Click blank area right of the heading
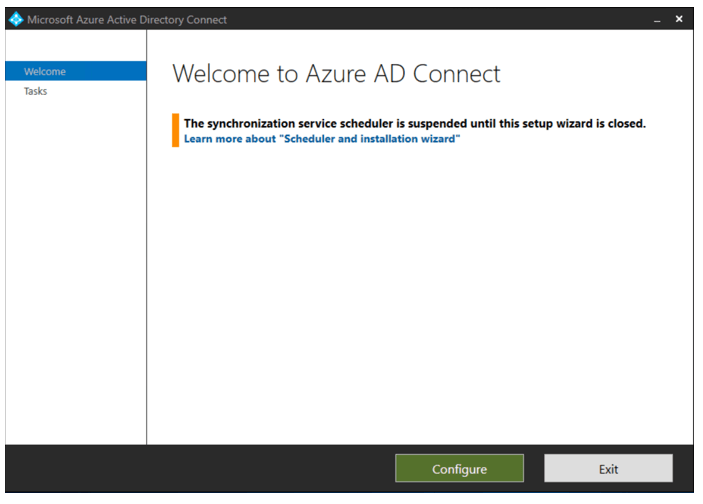Screen dimensions: 703x504 [600, 73]
